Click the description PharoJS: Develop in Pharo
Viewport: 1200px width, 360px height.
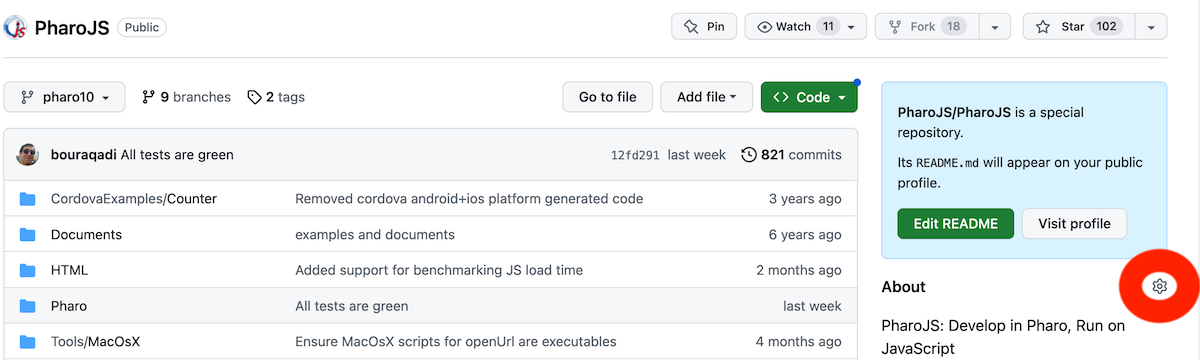1003,337
